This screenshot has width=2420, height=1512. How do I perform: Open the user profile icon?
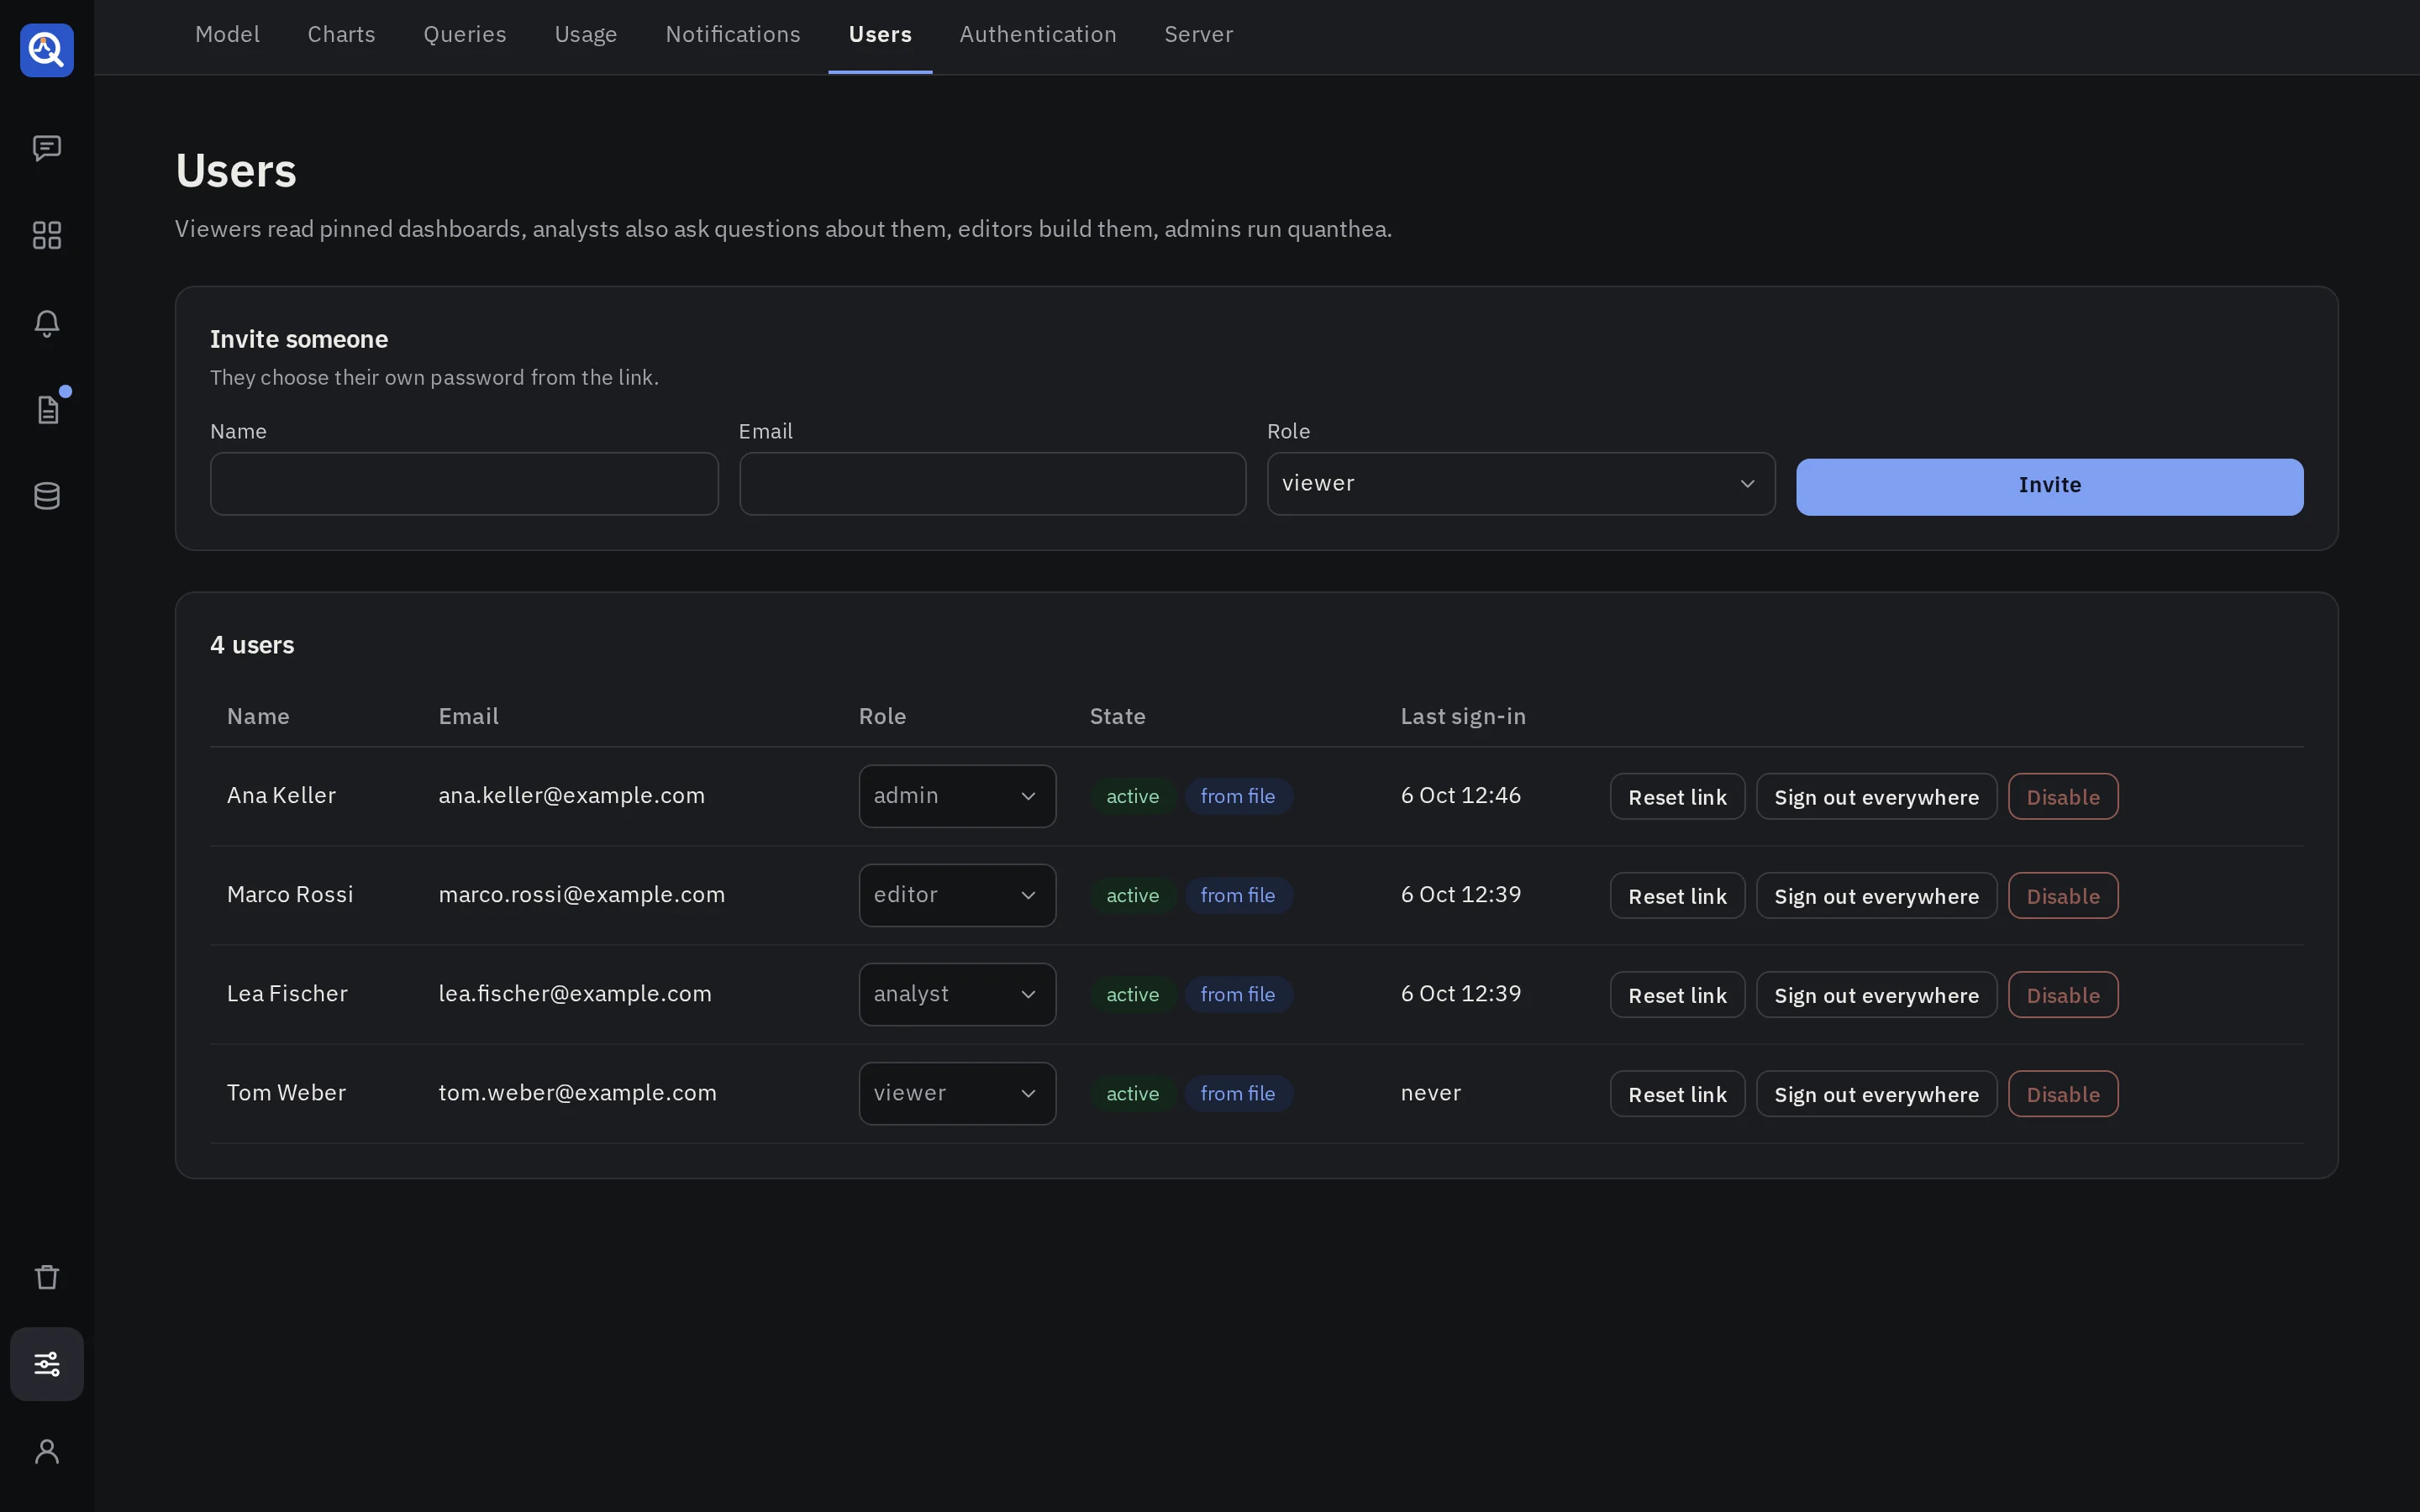tap(47, 1451)
